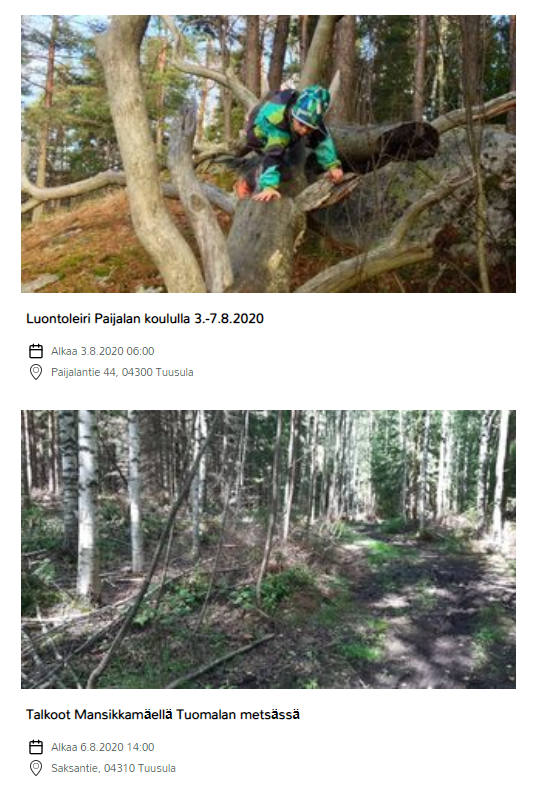Select the start time Alkaa 3.8.2020 06:00
This screenshot has height=792, width=543.
(x=103, y=351)
